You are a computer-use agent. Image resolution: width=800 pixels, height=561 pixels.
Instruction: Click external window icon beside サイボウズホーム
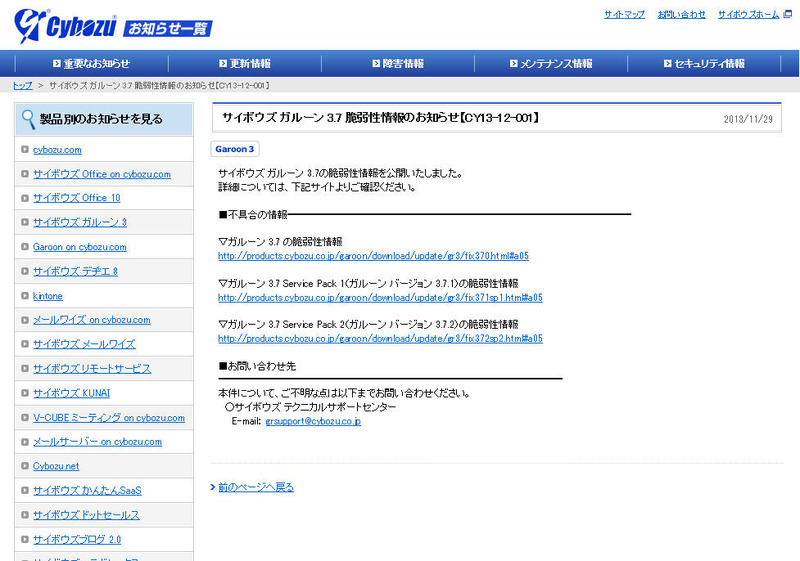tap(787, 15)
